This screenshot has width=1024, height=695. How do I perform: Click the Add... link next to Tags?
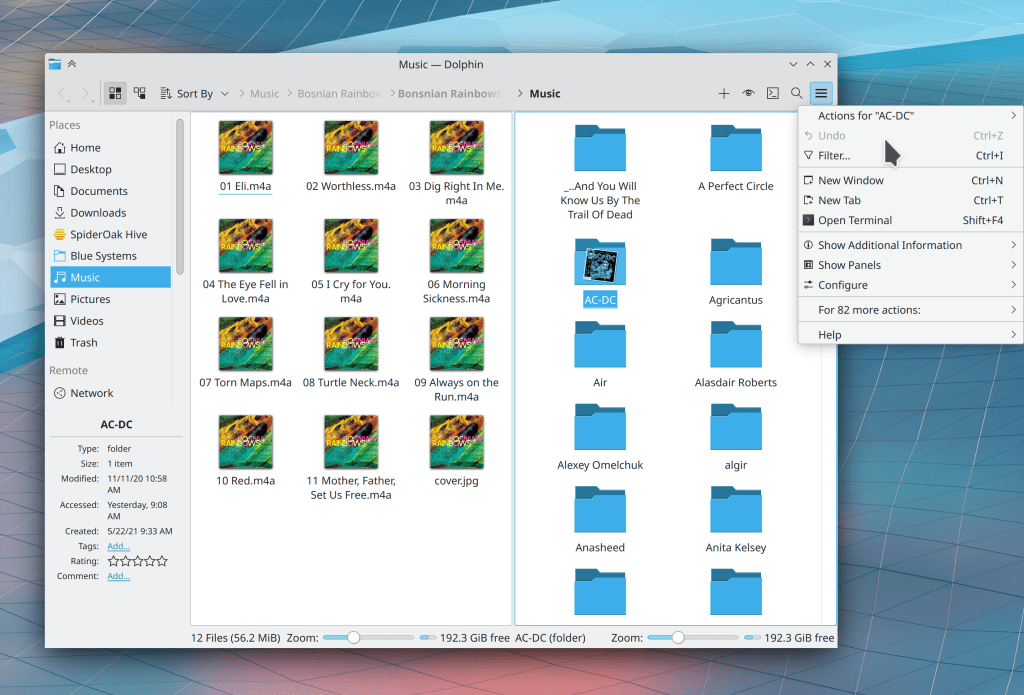pyautogui.click(x=118, y=547)
